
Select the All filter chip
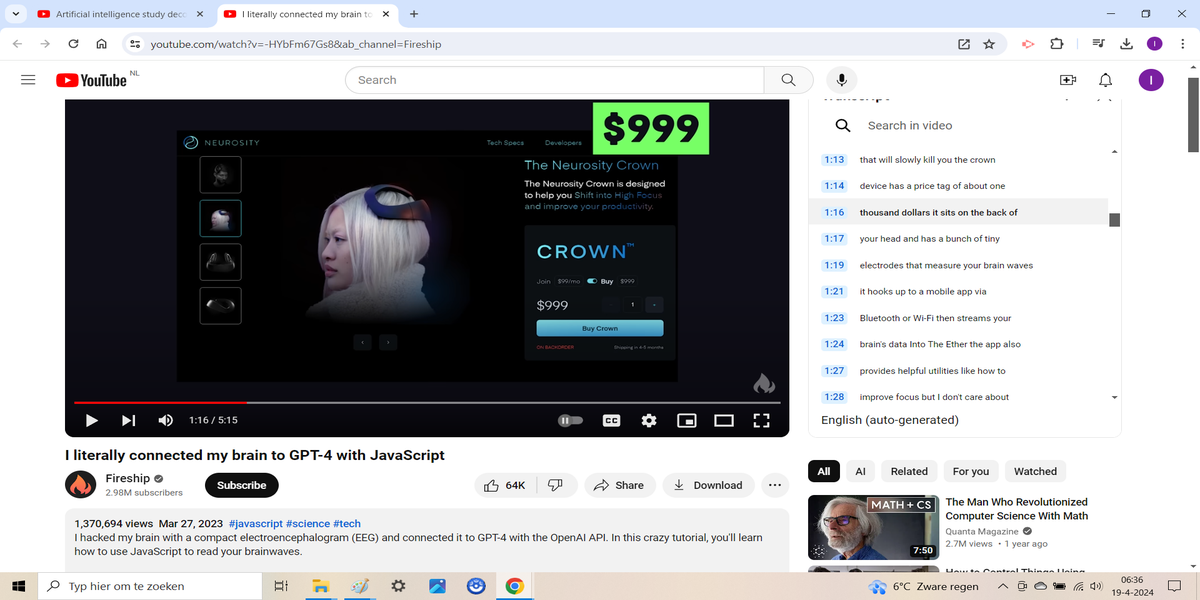pyautogui.click(x=824, y=471)
